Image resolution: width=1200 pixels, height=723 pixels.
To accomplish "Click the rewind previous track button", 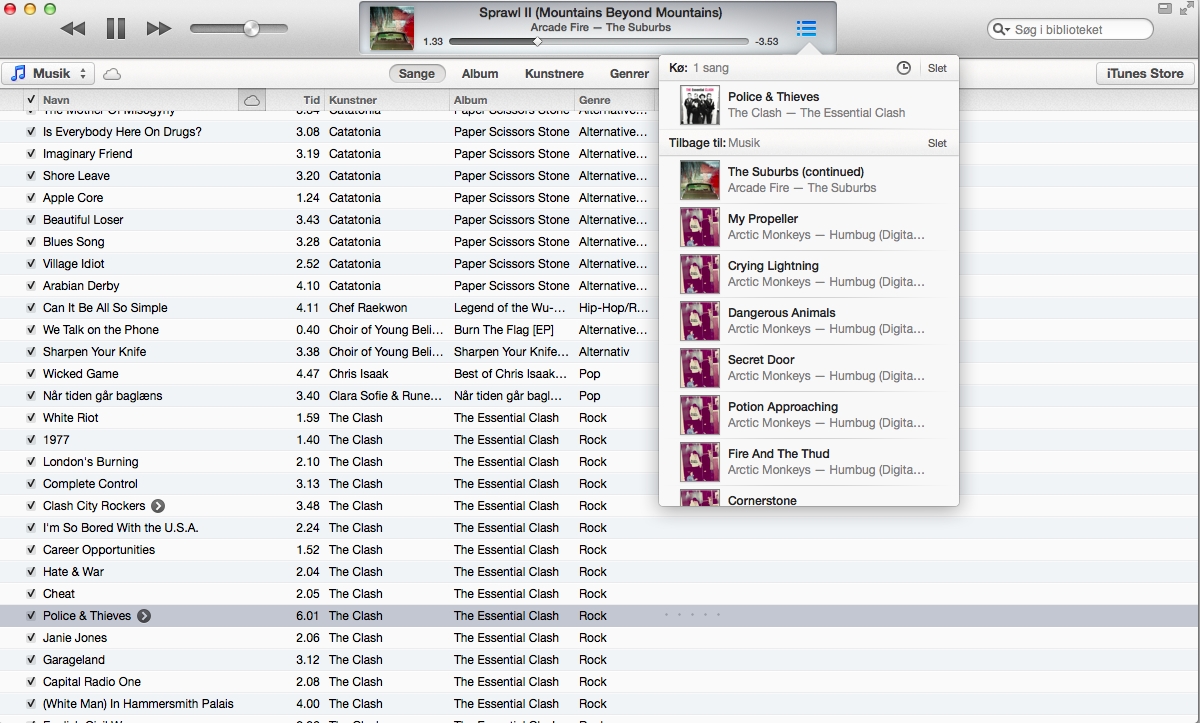I will click(73, 29).
